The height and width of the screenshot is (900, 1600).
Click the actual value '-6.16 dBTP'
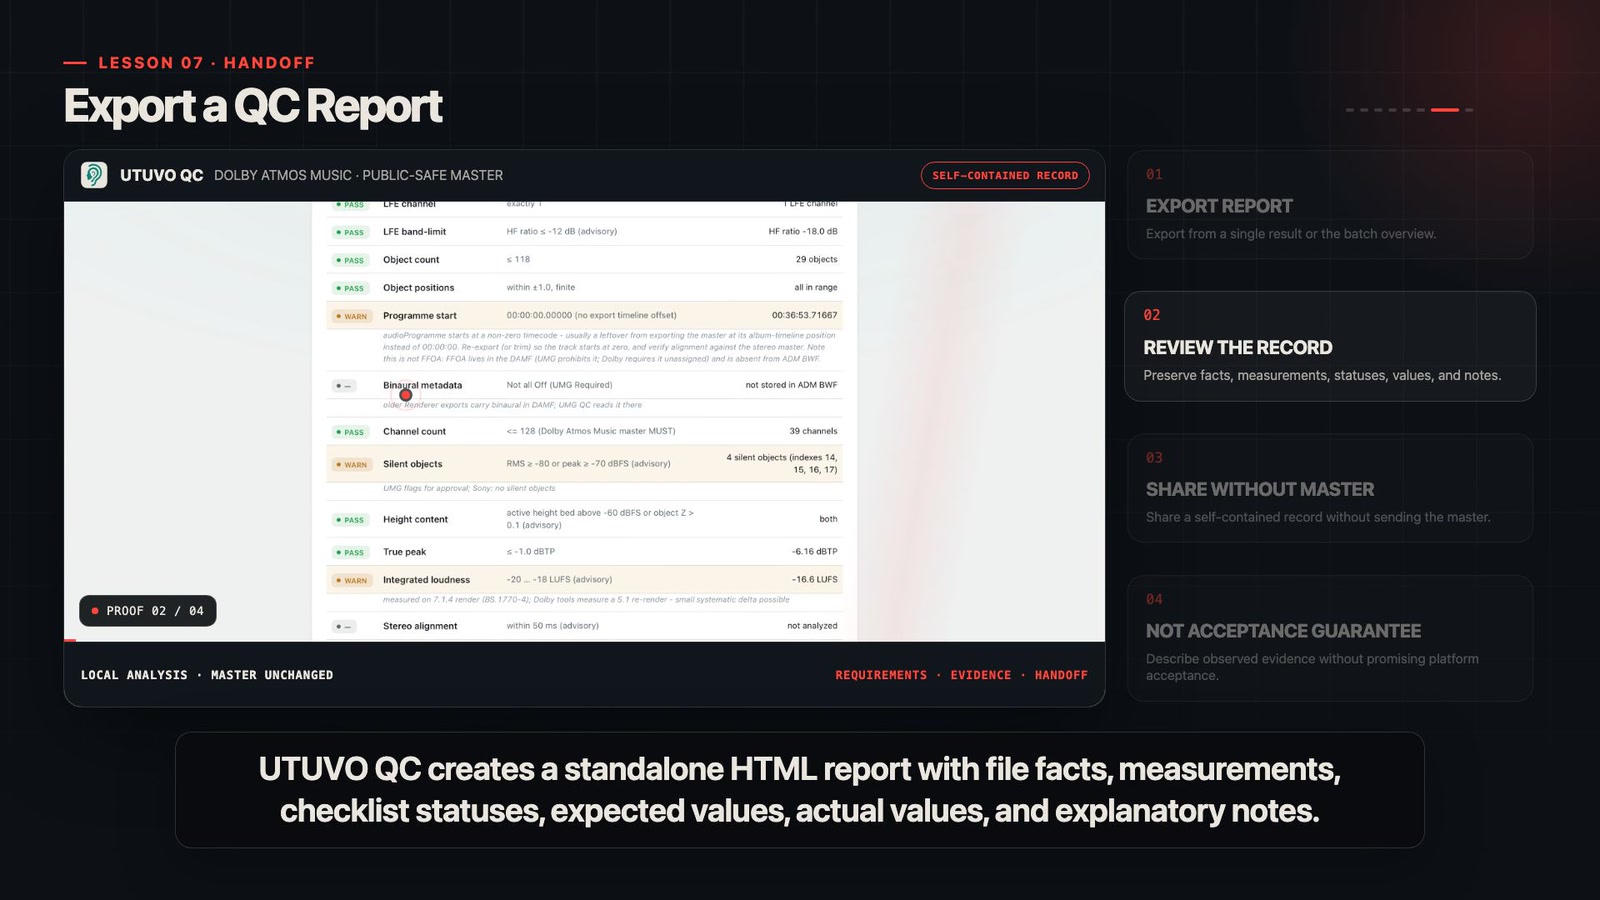815,552
